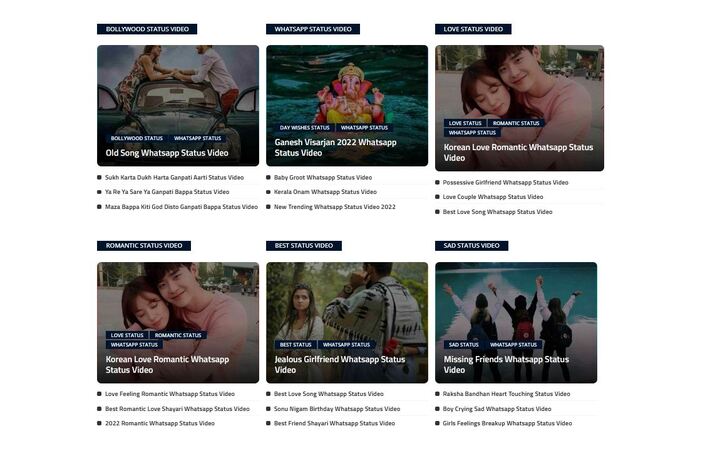Open the Jealous Girlfriend Whatsapp Status Video card
Screen dimensions: 720x461
click(x=347, y=322)
